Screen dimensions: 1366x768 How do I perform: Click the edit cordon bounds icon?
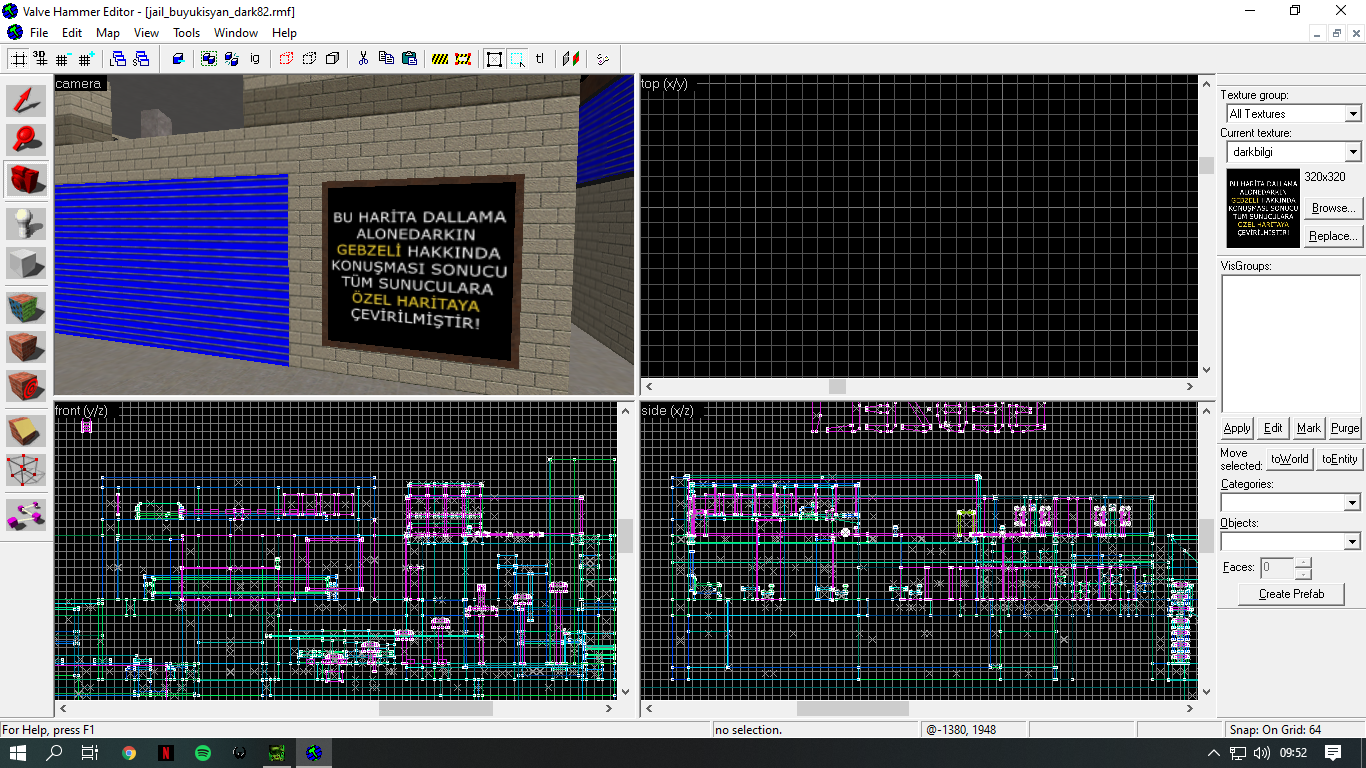pyautogui.click(x=463, y=59)
